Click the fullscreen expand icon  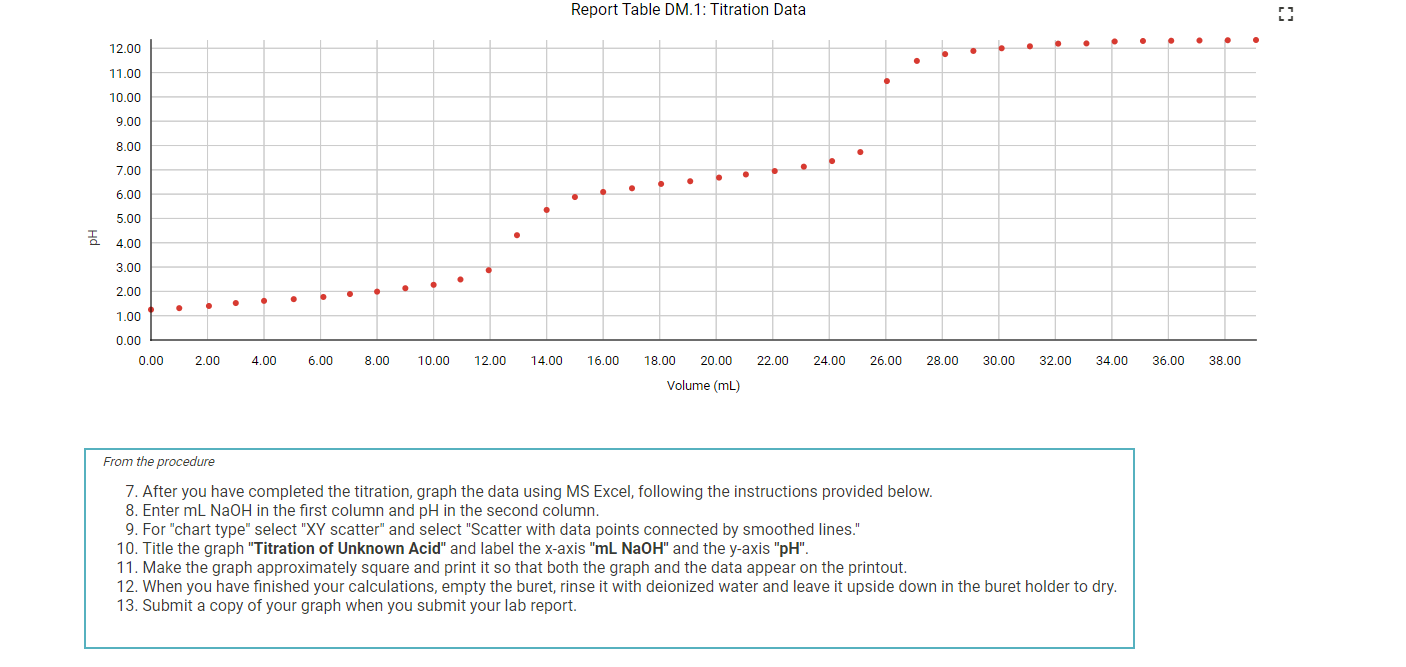click(x=1286, y=14)
